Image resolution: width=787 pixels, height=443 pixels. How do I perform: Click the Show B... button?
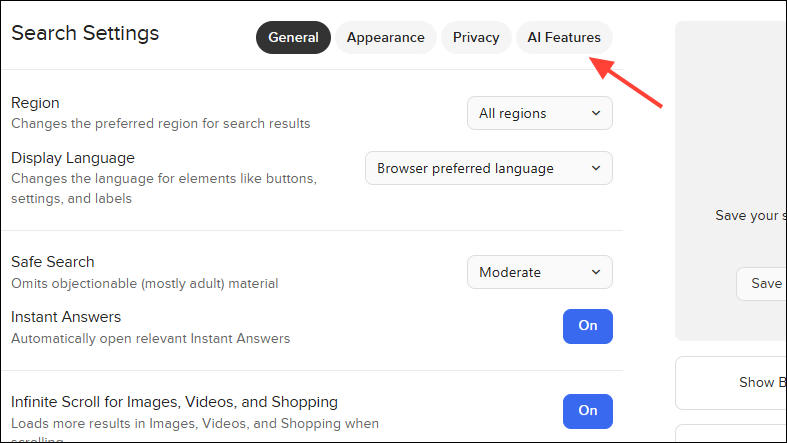tap(740, 382)
